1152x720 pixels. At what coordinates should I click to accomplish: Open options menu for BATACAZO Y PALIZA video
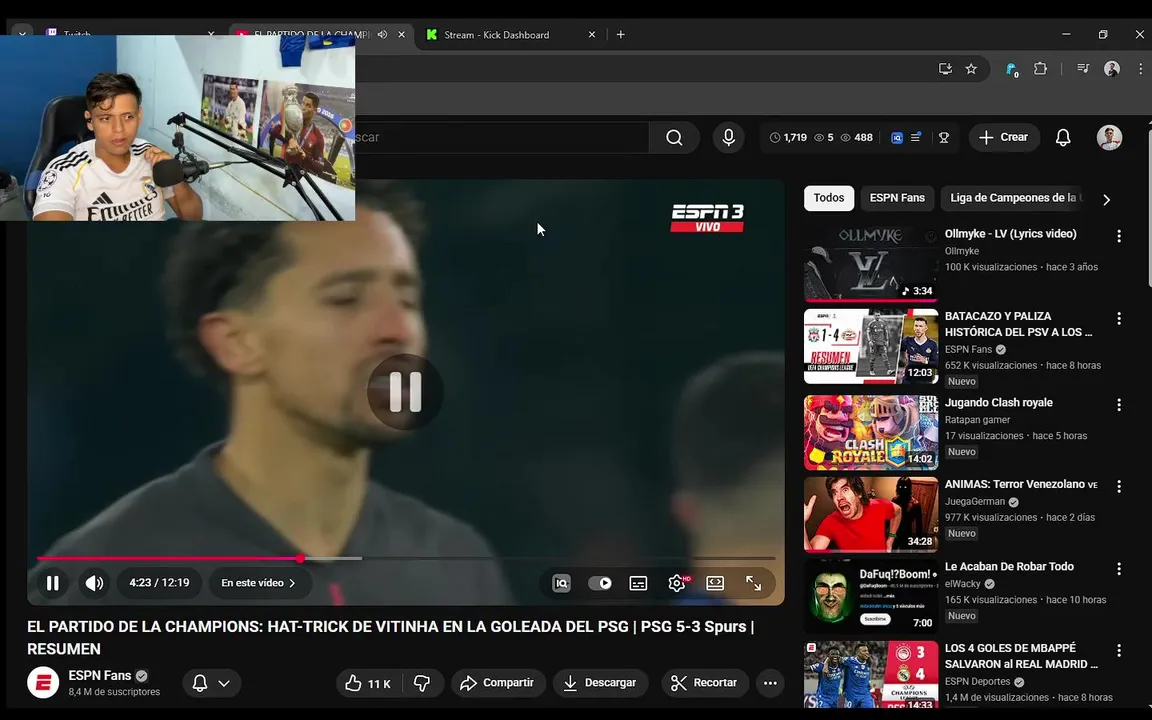coord(1118,318)
